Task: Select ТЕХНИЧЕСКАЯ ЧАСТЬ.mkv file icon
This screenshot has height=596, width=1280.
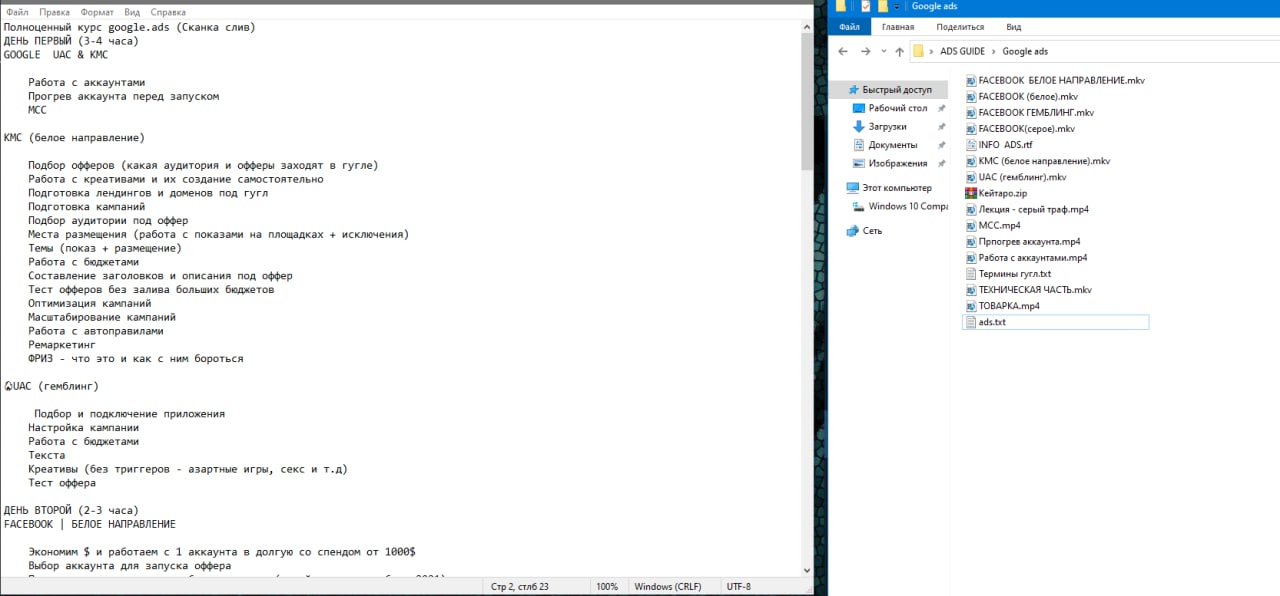Action: point(970,289)
